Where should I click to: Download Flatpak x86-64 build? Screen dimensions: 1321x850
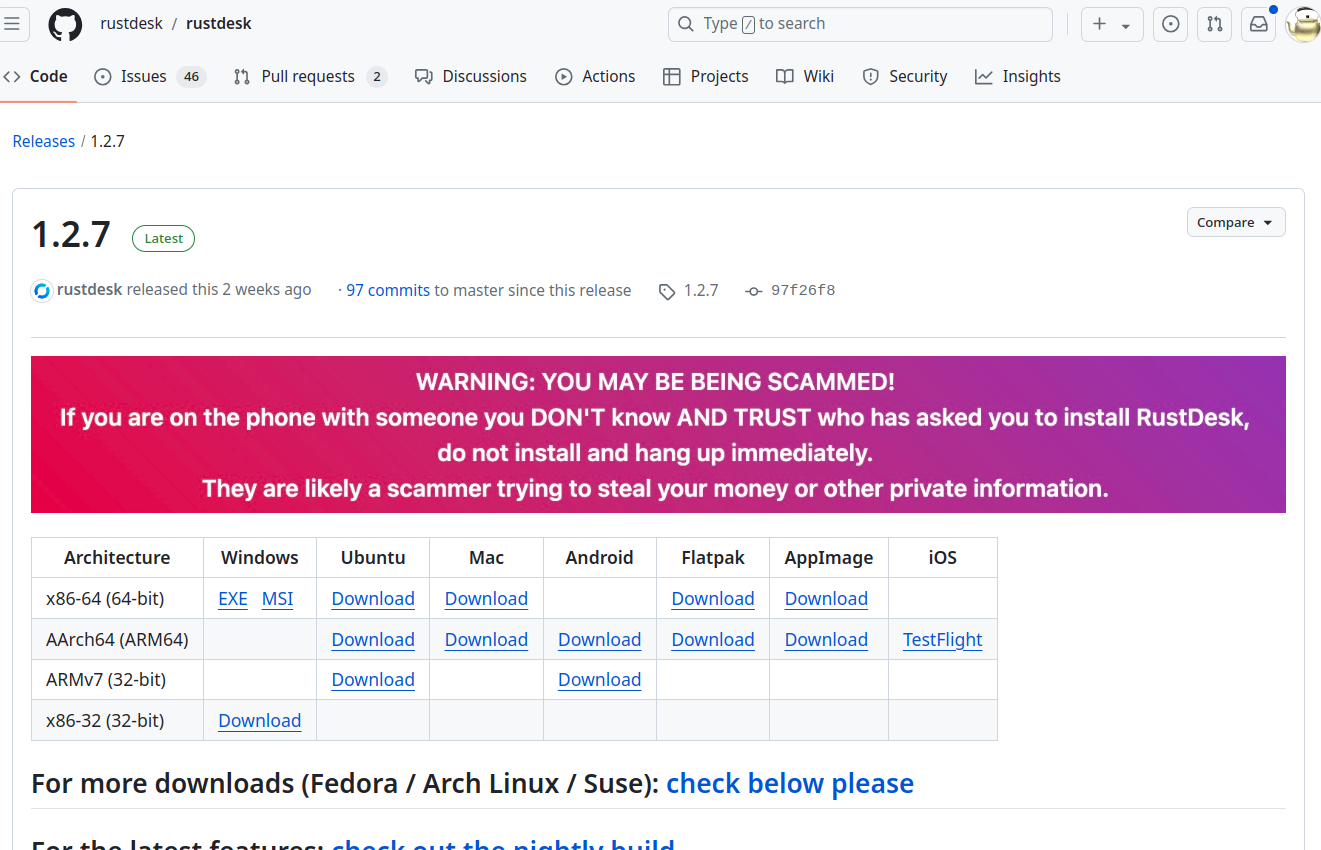click(713, 599)
